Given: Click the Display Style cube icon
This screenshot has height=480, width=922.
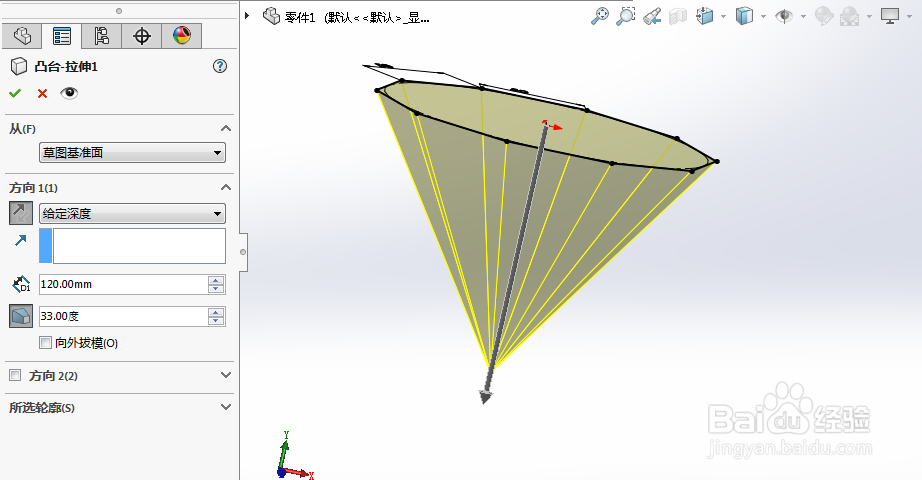Looking at the screenshot, I should tap(744, 16).
